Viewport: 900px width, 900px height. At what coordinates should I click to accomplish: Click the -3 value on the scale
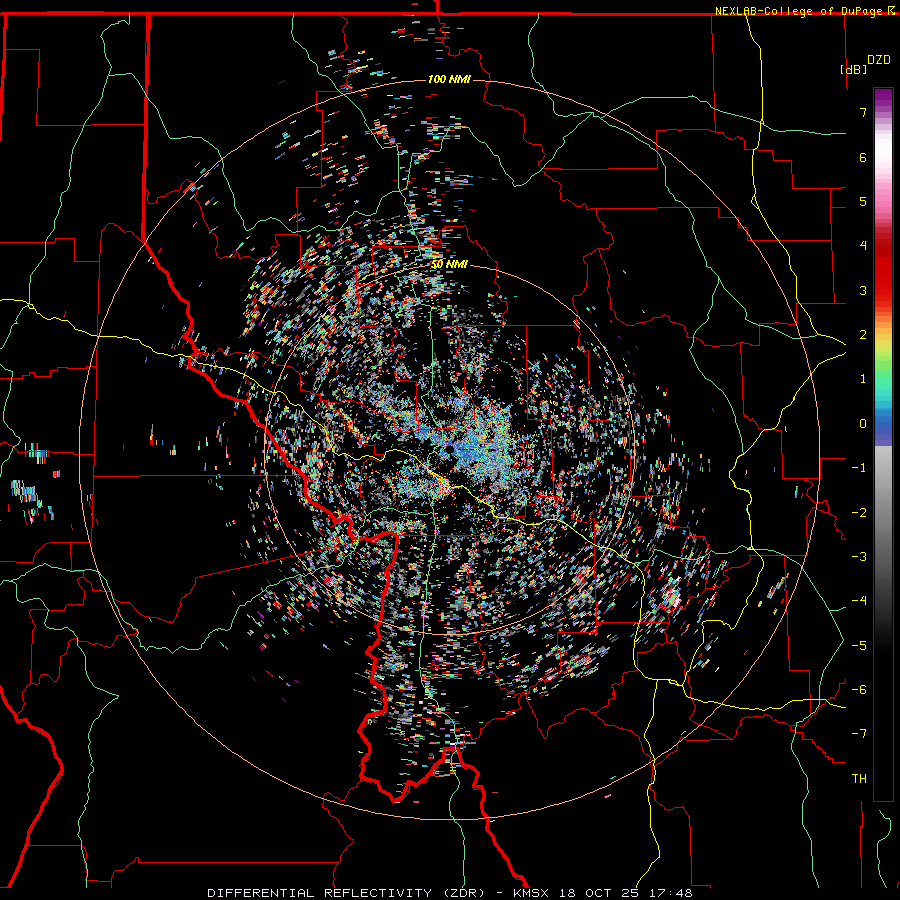point(859,557)
